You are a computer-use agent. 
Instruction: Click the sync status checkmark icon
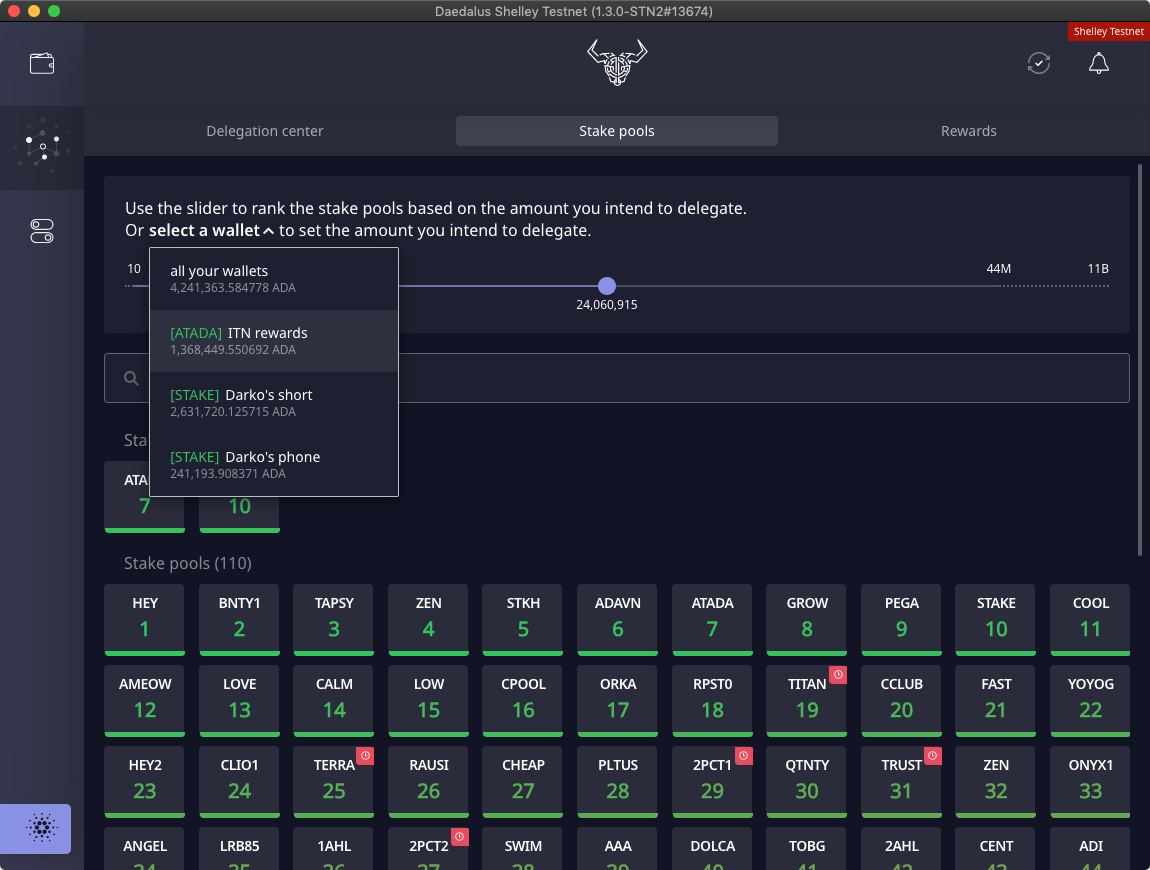(1039, 63)
